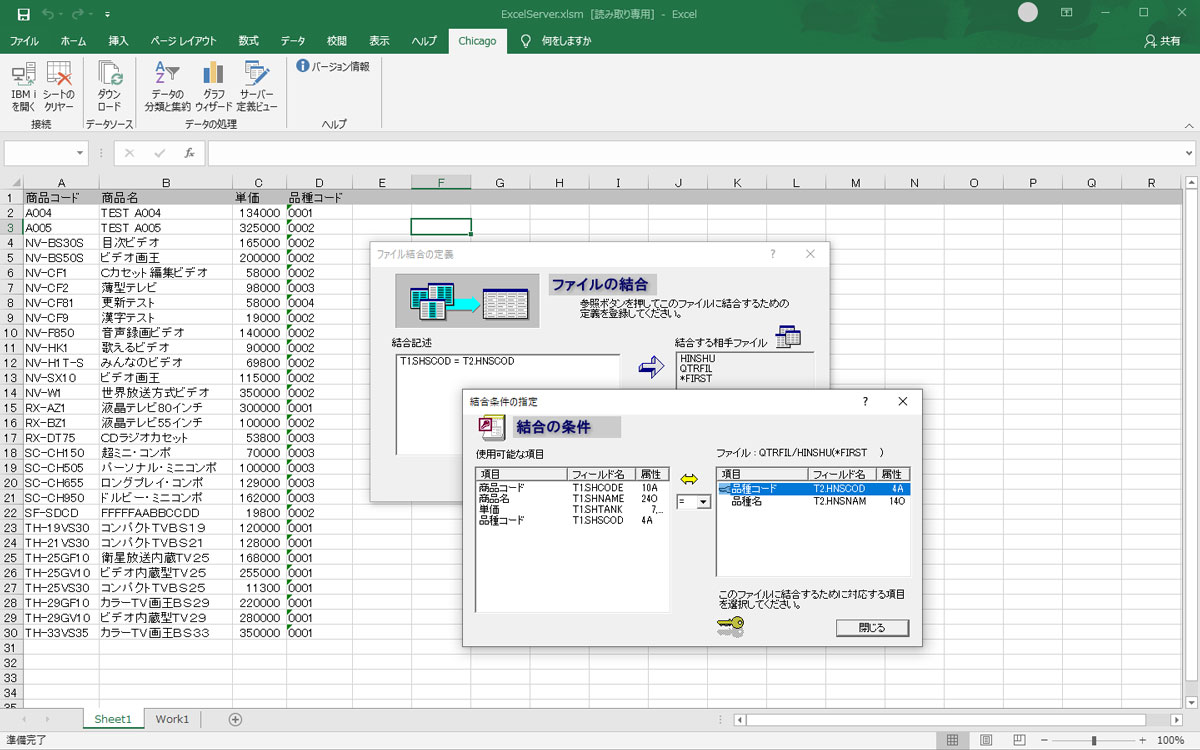Open the ページ レイアウト ribbon tab

(183, 41)
